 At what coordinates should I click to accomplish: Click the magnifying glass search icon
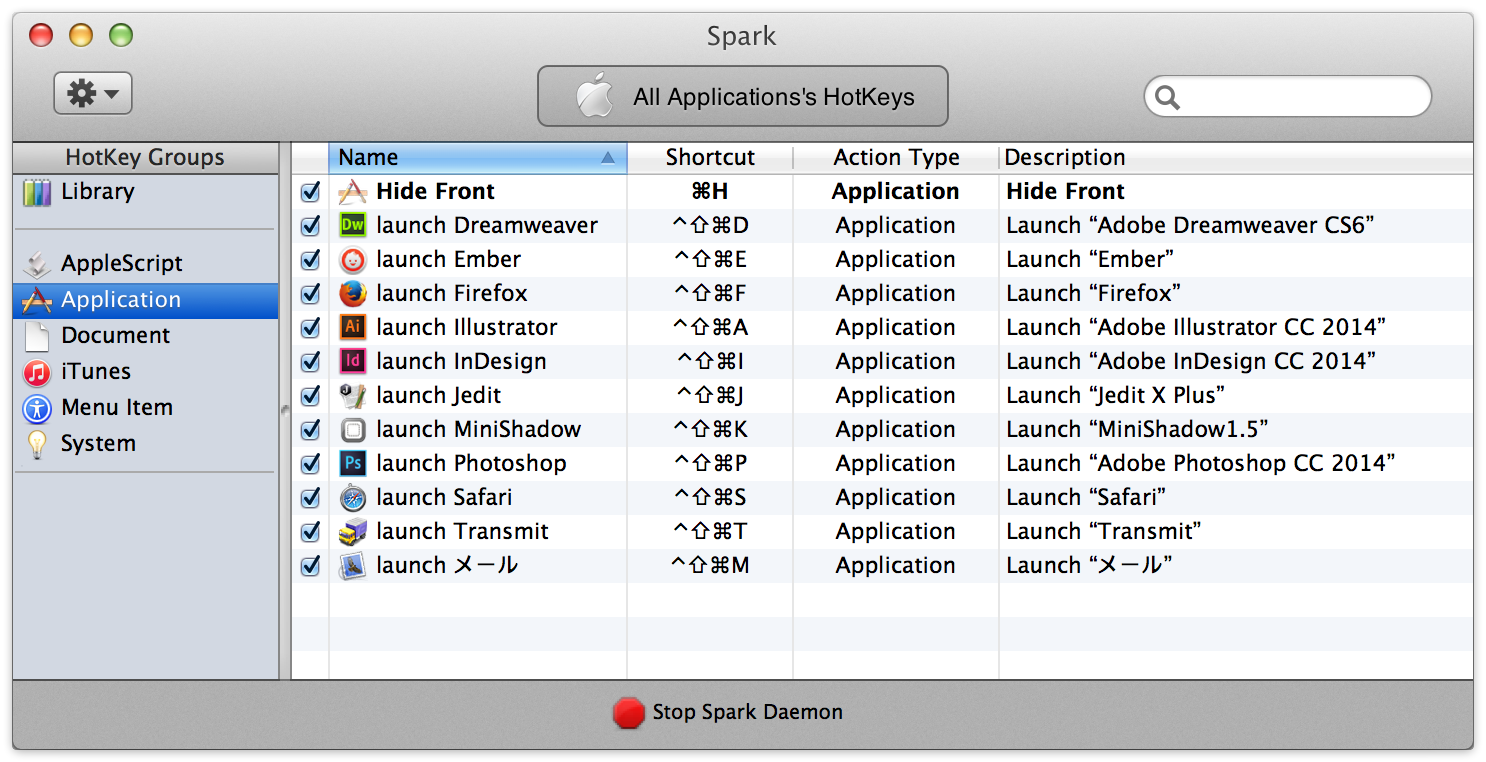pyautogui.click(x=1167, y=97)
